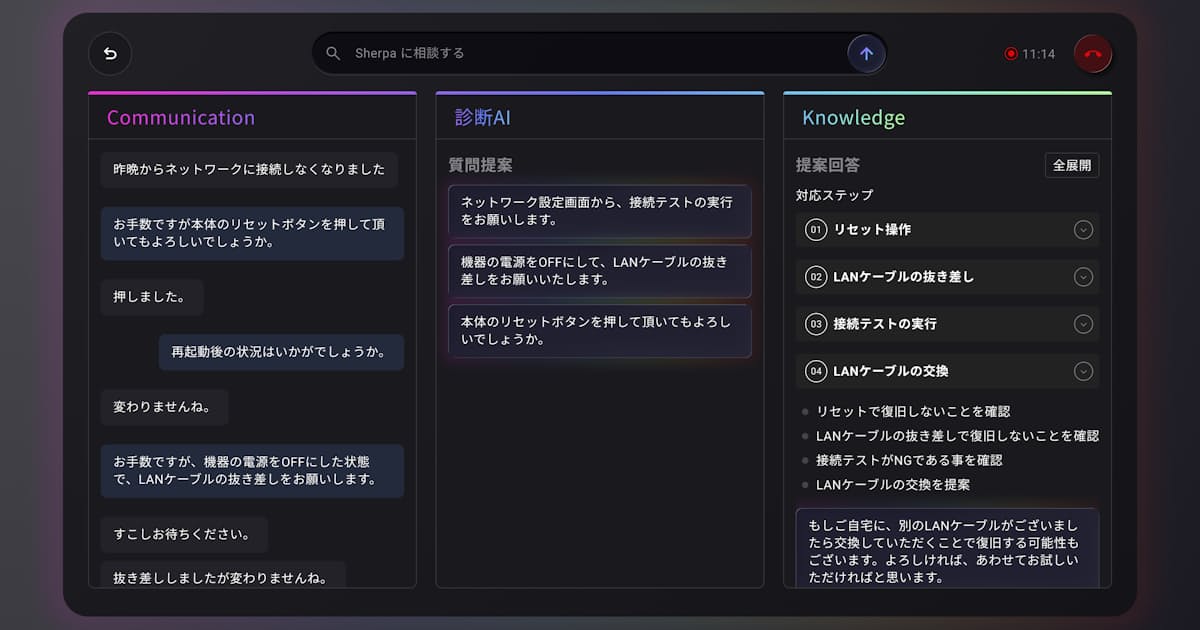1200x630 pixels.
Task: Click the 11:14 call timer
Action: click(1038, 54)
